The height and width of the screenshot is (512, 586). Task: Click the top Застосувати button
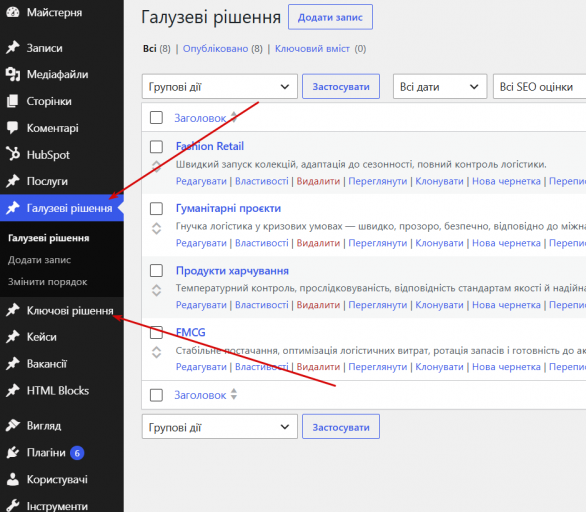[x=341, y=87]
